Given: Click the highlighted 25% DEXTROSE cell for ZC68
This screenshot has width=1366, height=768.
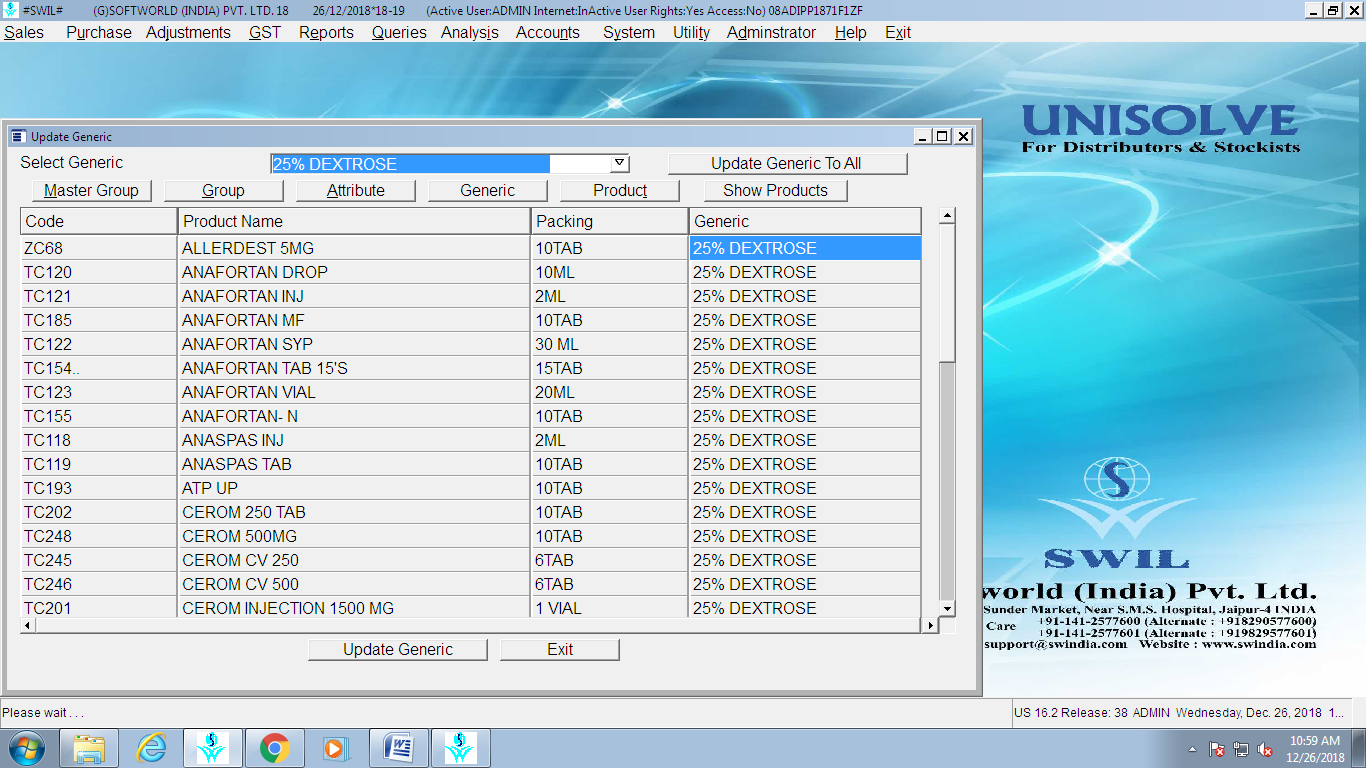Looking at the screenshot, I should [805, 248].
